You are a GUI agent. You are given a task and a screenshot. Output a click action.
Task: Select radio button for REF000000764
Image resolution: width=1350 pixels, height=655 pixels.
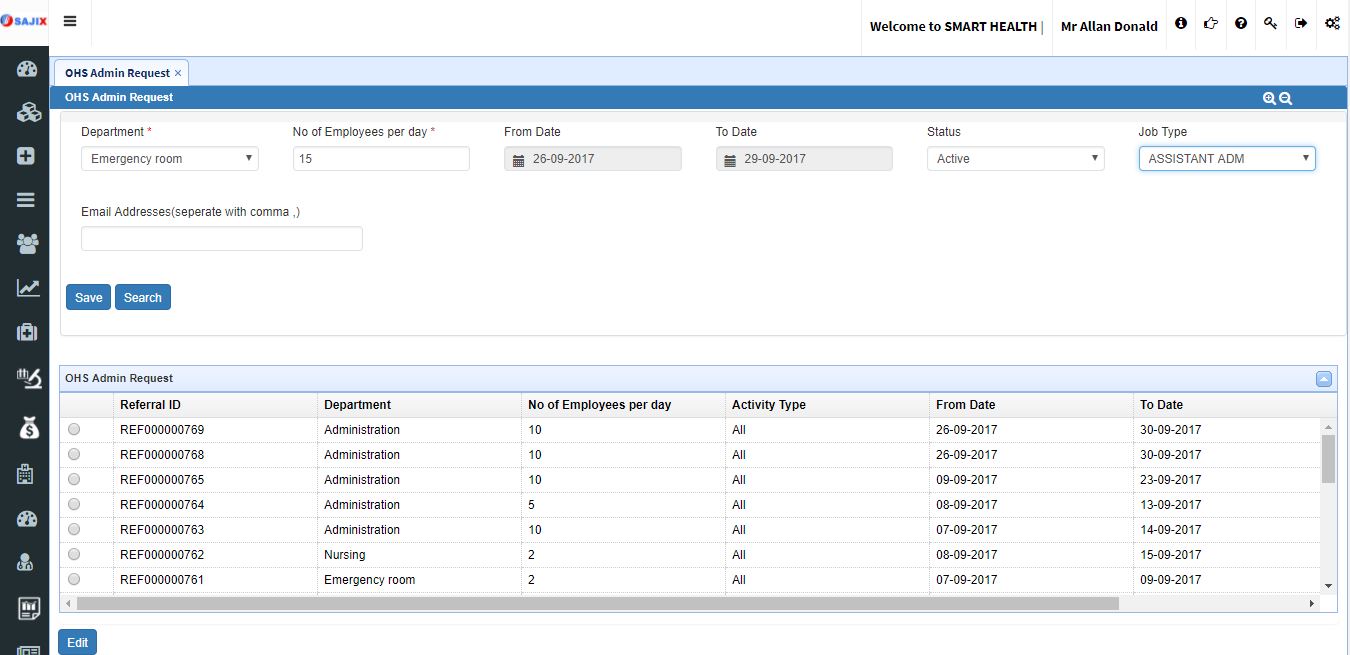[74, 504]
